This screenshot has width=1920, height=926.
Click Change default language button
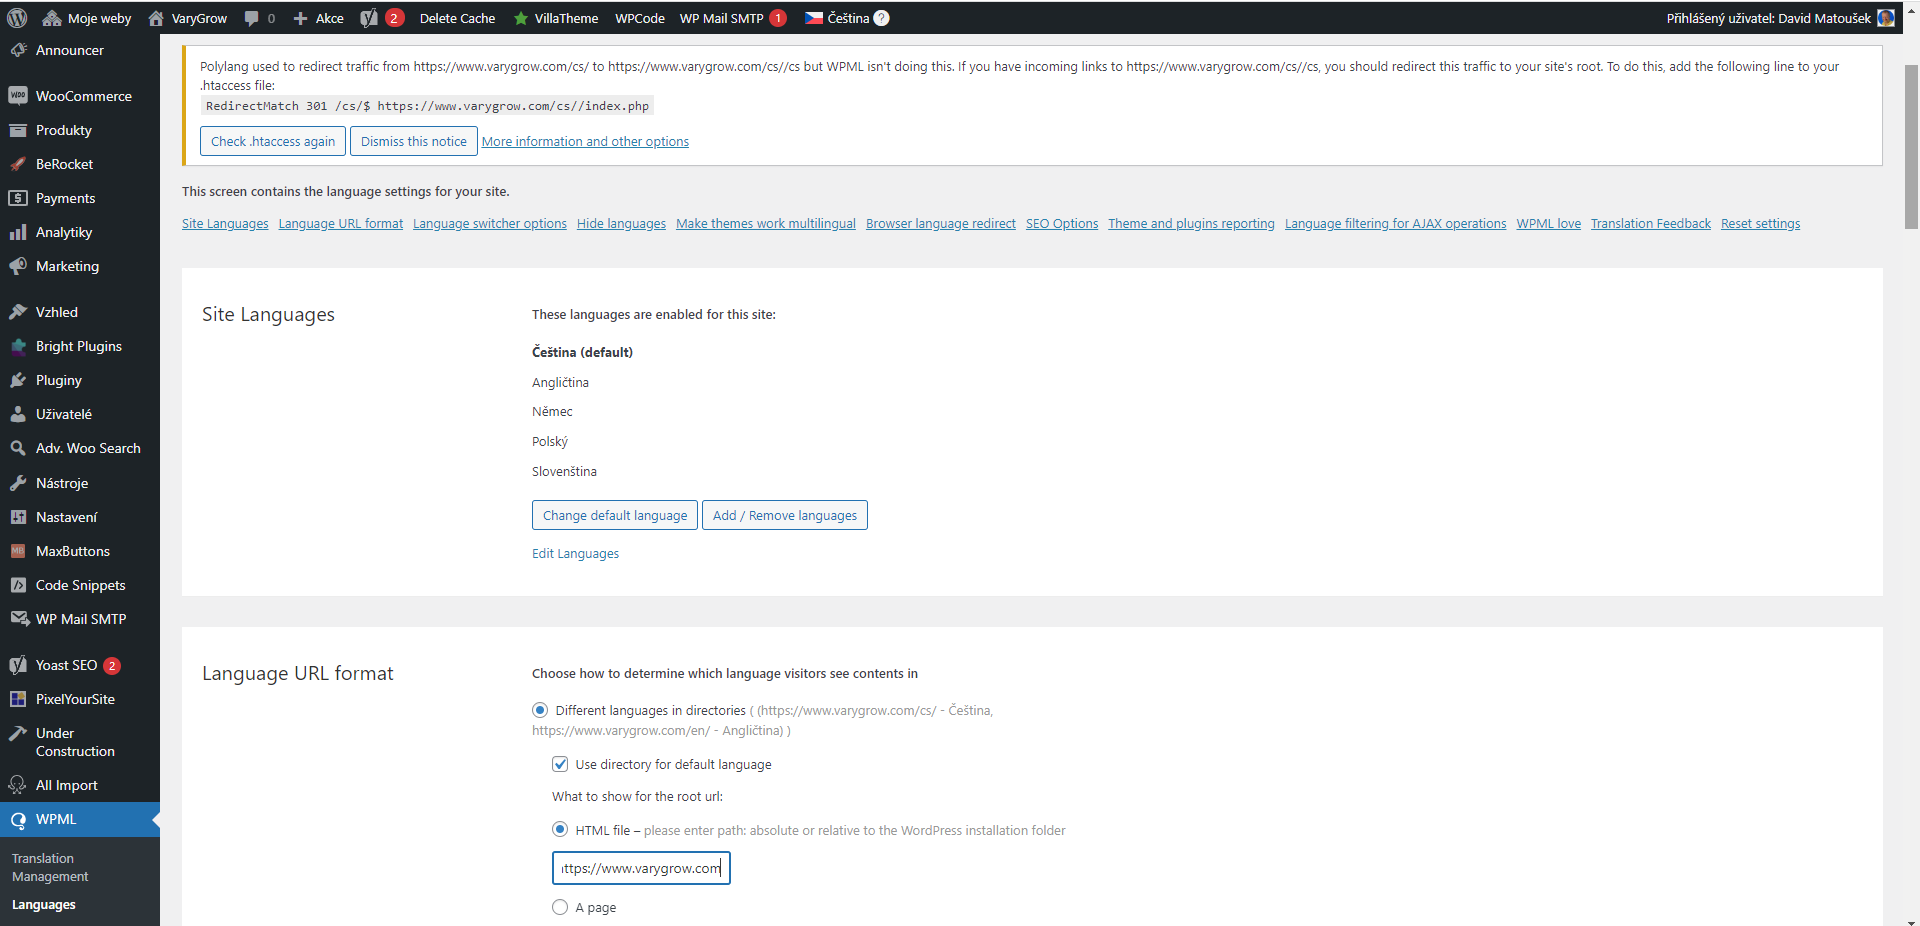pos(615,515)
